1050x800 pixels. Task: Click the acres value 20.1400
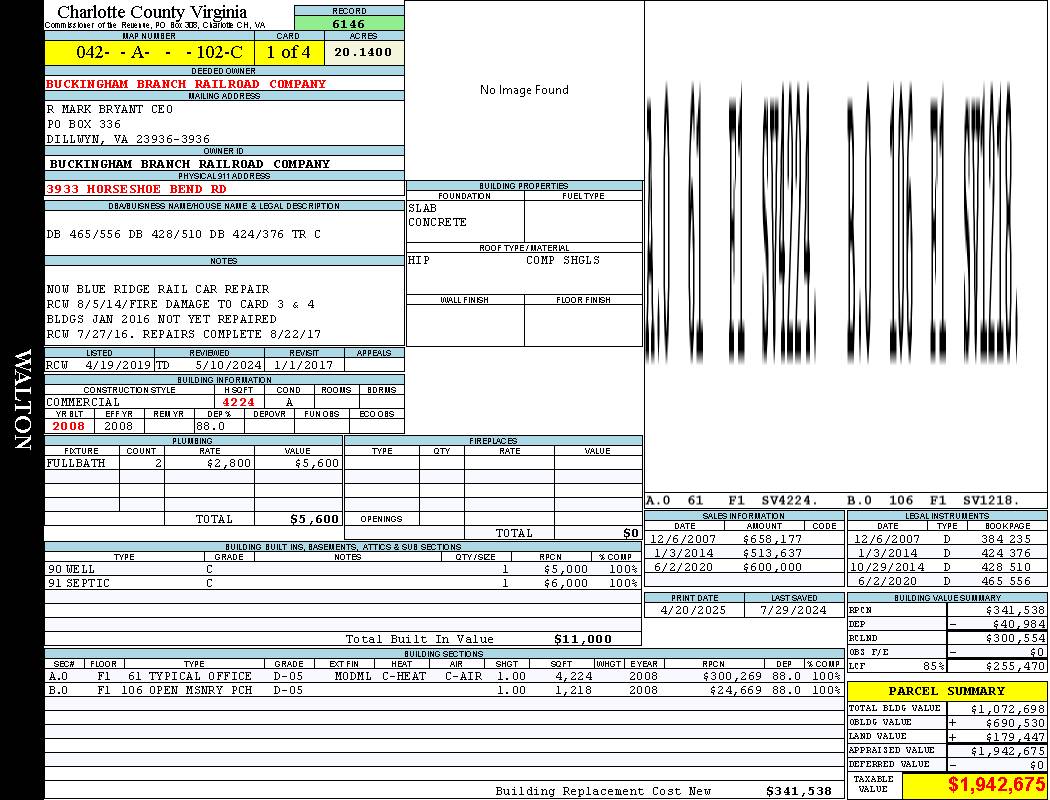(363, 52)
